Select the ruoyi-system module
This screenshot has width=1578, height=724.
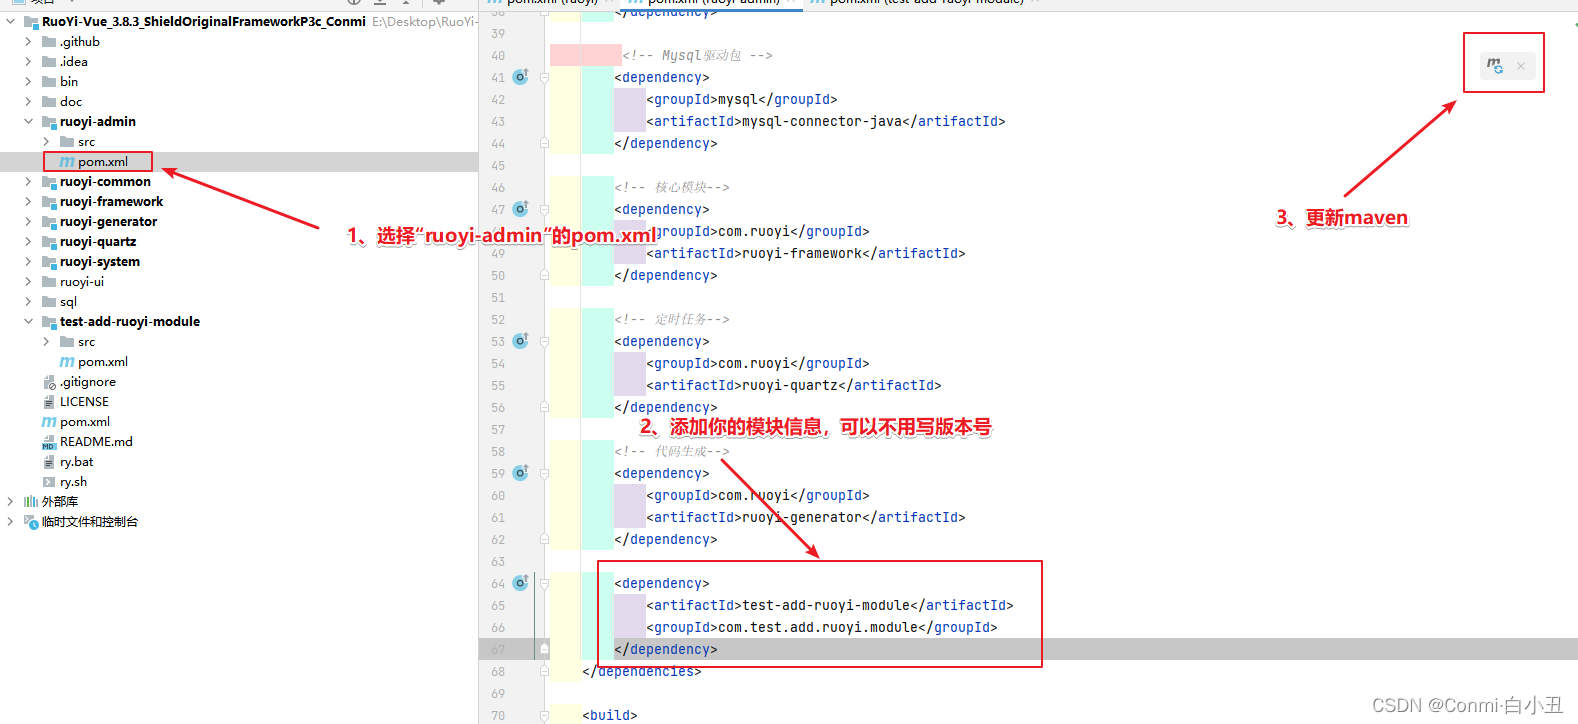(x=100, y=261)
